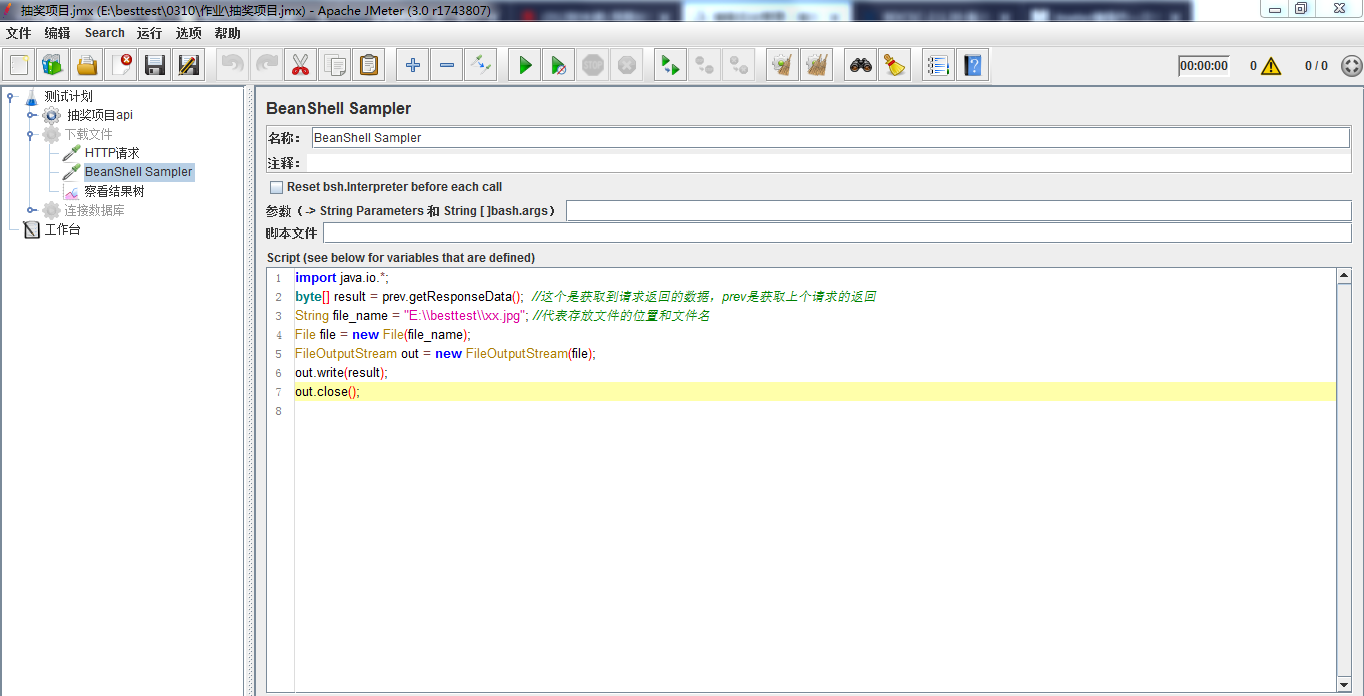
Task: Click the Redo arrow icon
Action: 267,66
